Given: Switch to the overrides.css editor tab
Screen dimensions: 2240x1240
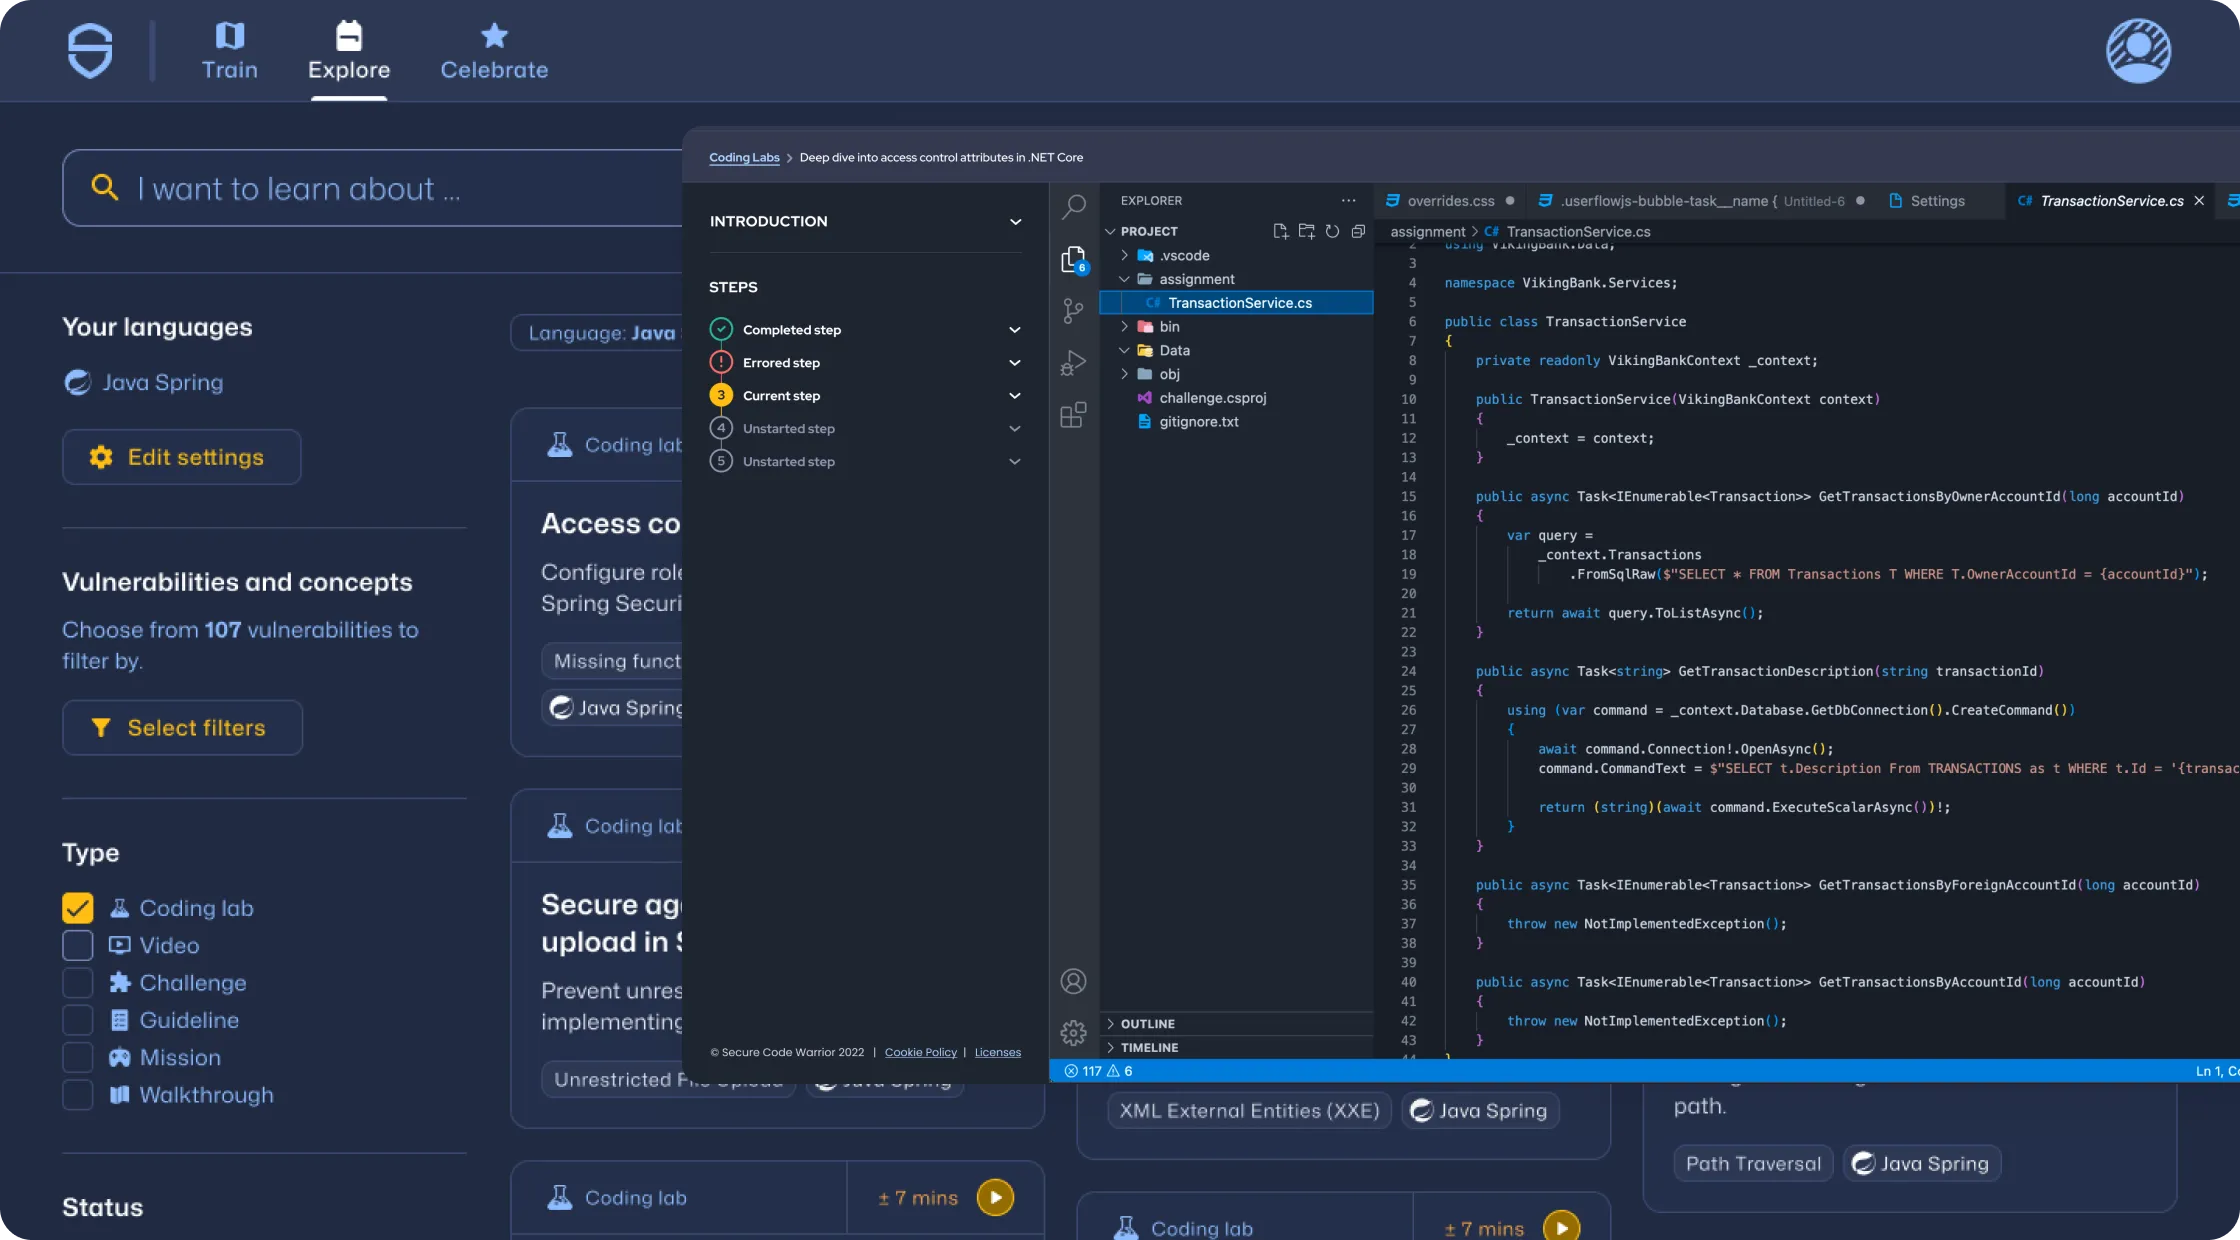Looking at the screenshot, I should coord(1449,200).
